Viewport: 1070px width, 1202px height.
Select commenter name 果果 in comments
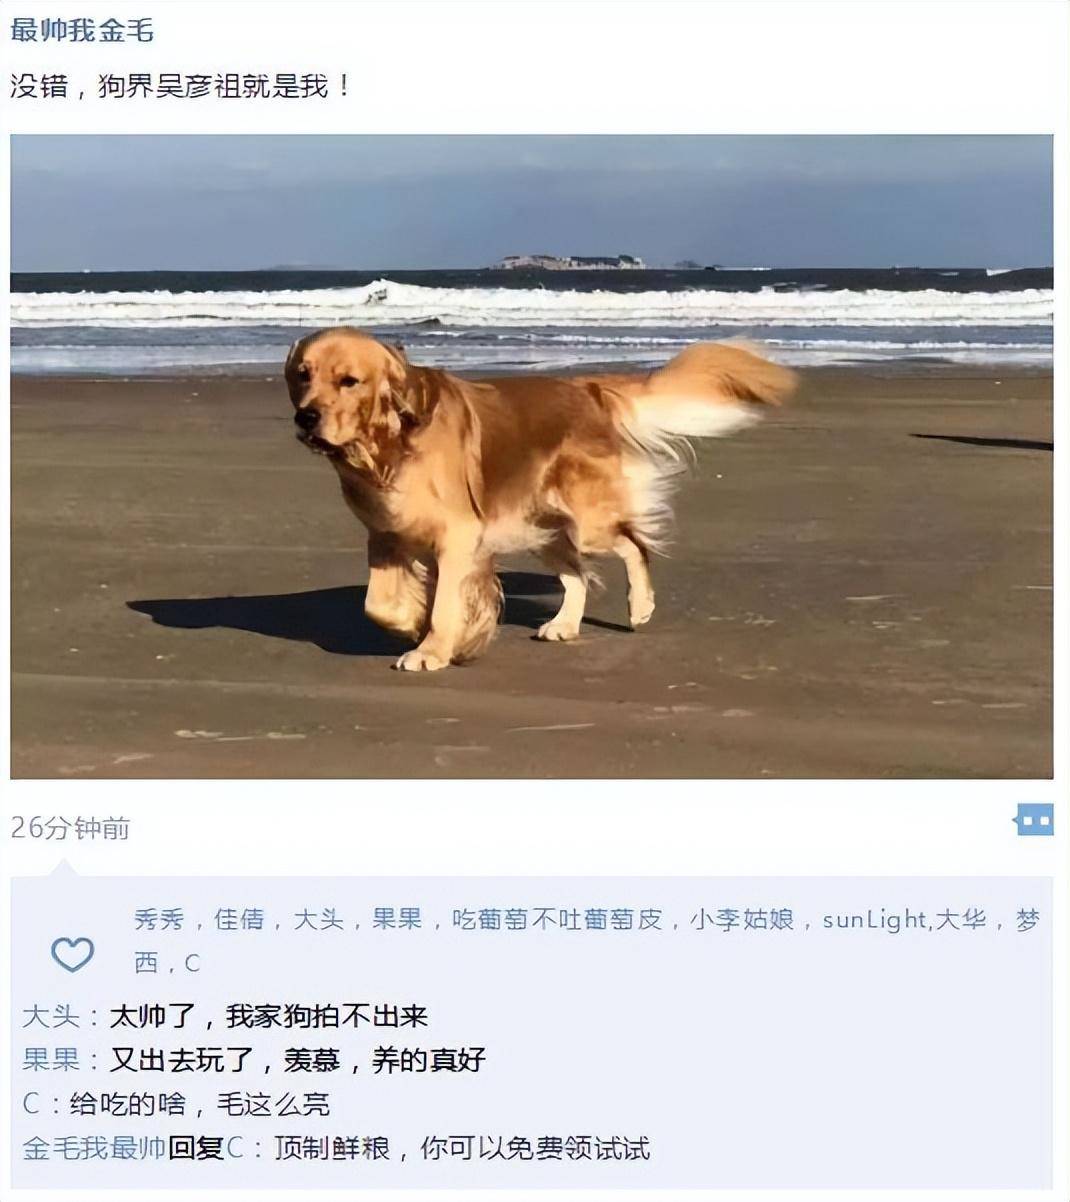[51, 1060]
